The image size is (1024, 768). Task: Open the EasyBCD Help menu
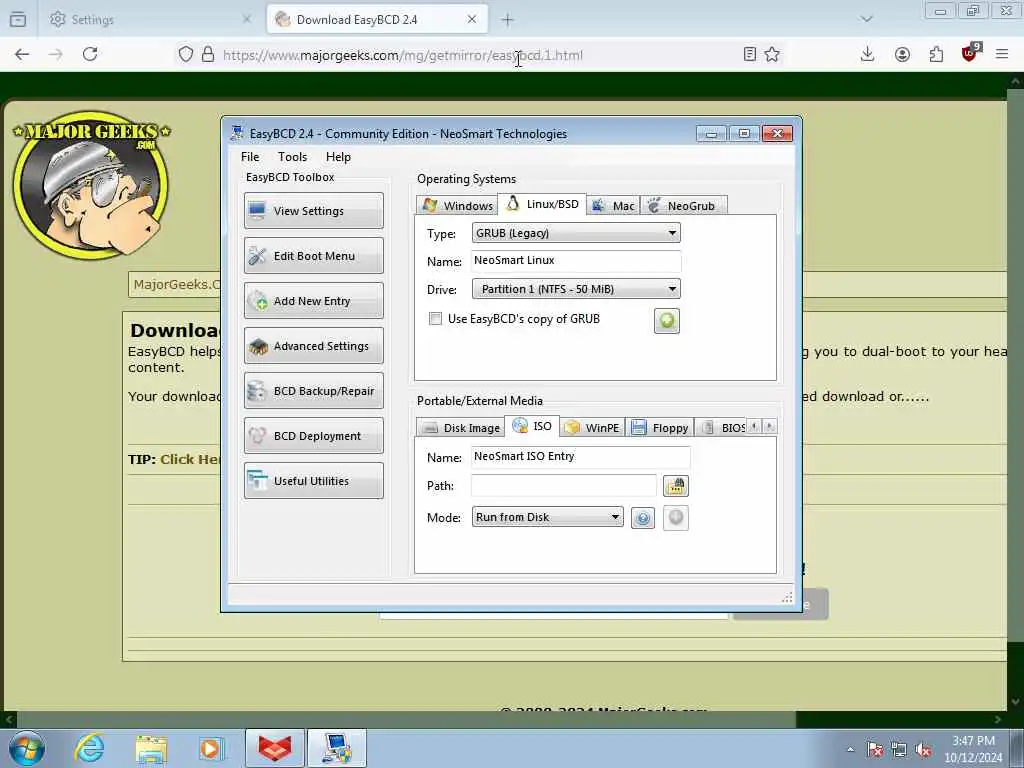pos(338,157)
